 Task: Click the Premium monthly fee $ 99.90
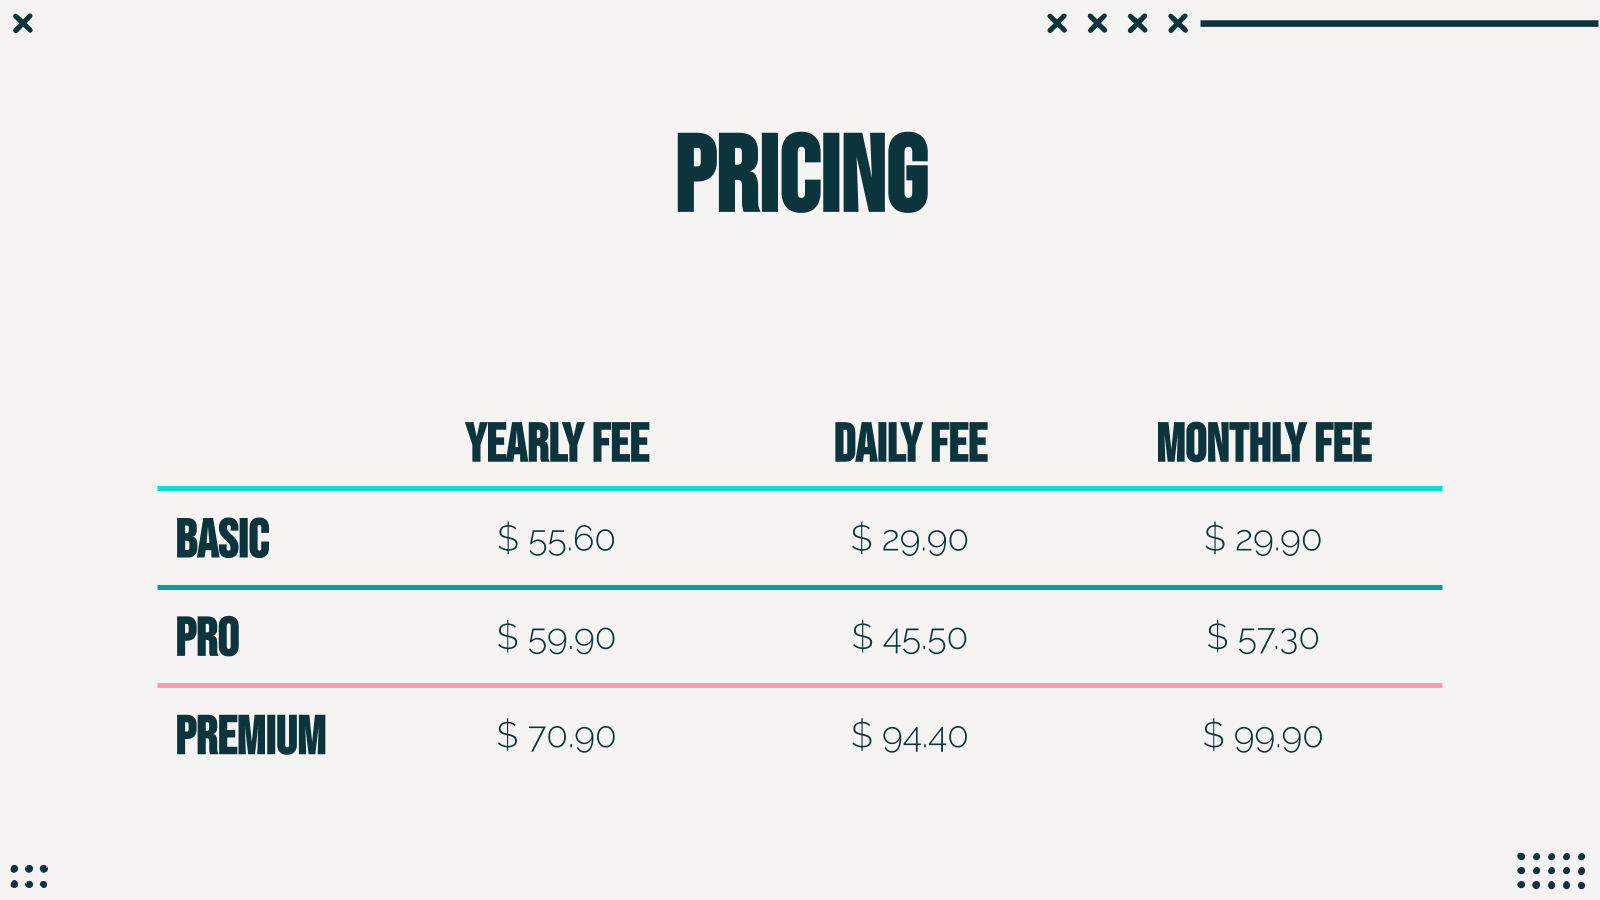(x=1263, y=737)
